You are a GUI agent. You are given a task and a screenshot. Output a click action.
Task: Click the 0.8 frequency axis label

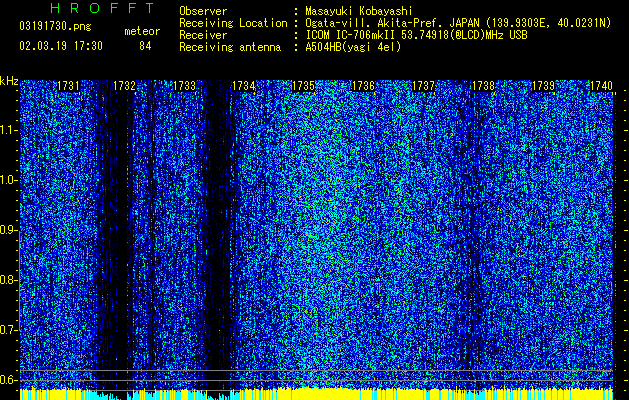coord(8,280)
